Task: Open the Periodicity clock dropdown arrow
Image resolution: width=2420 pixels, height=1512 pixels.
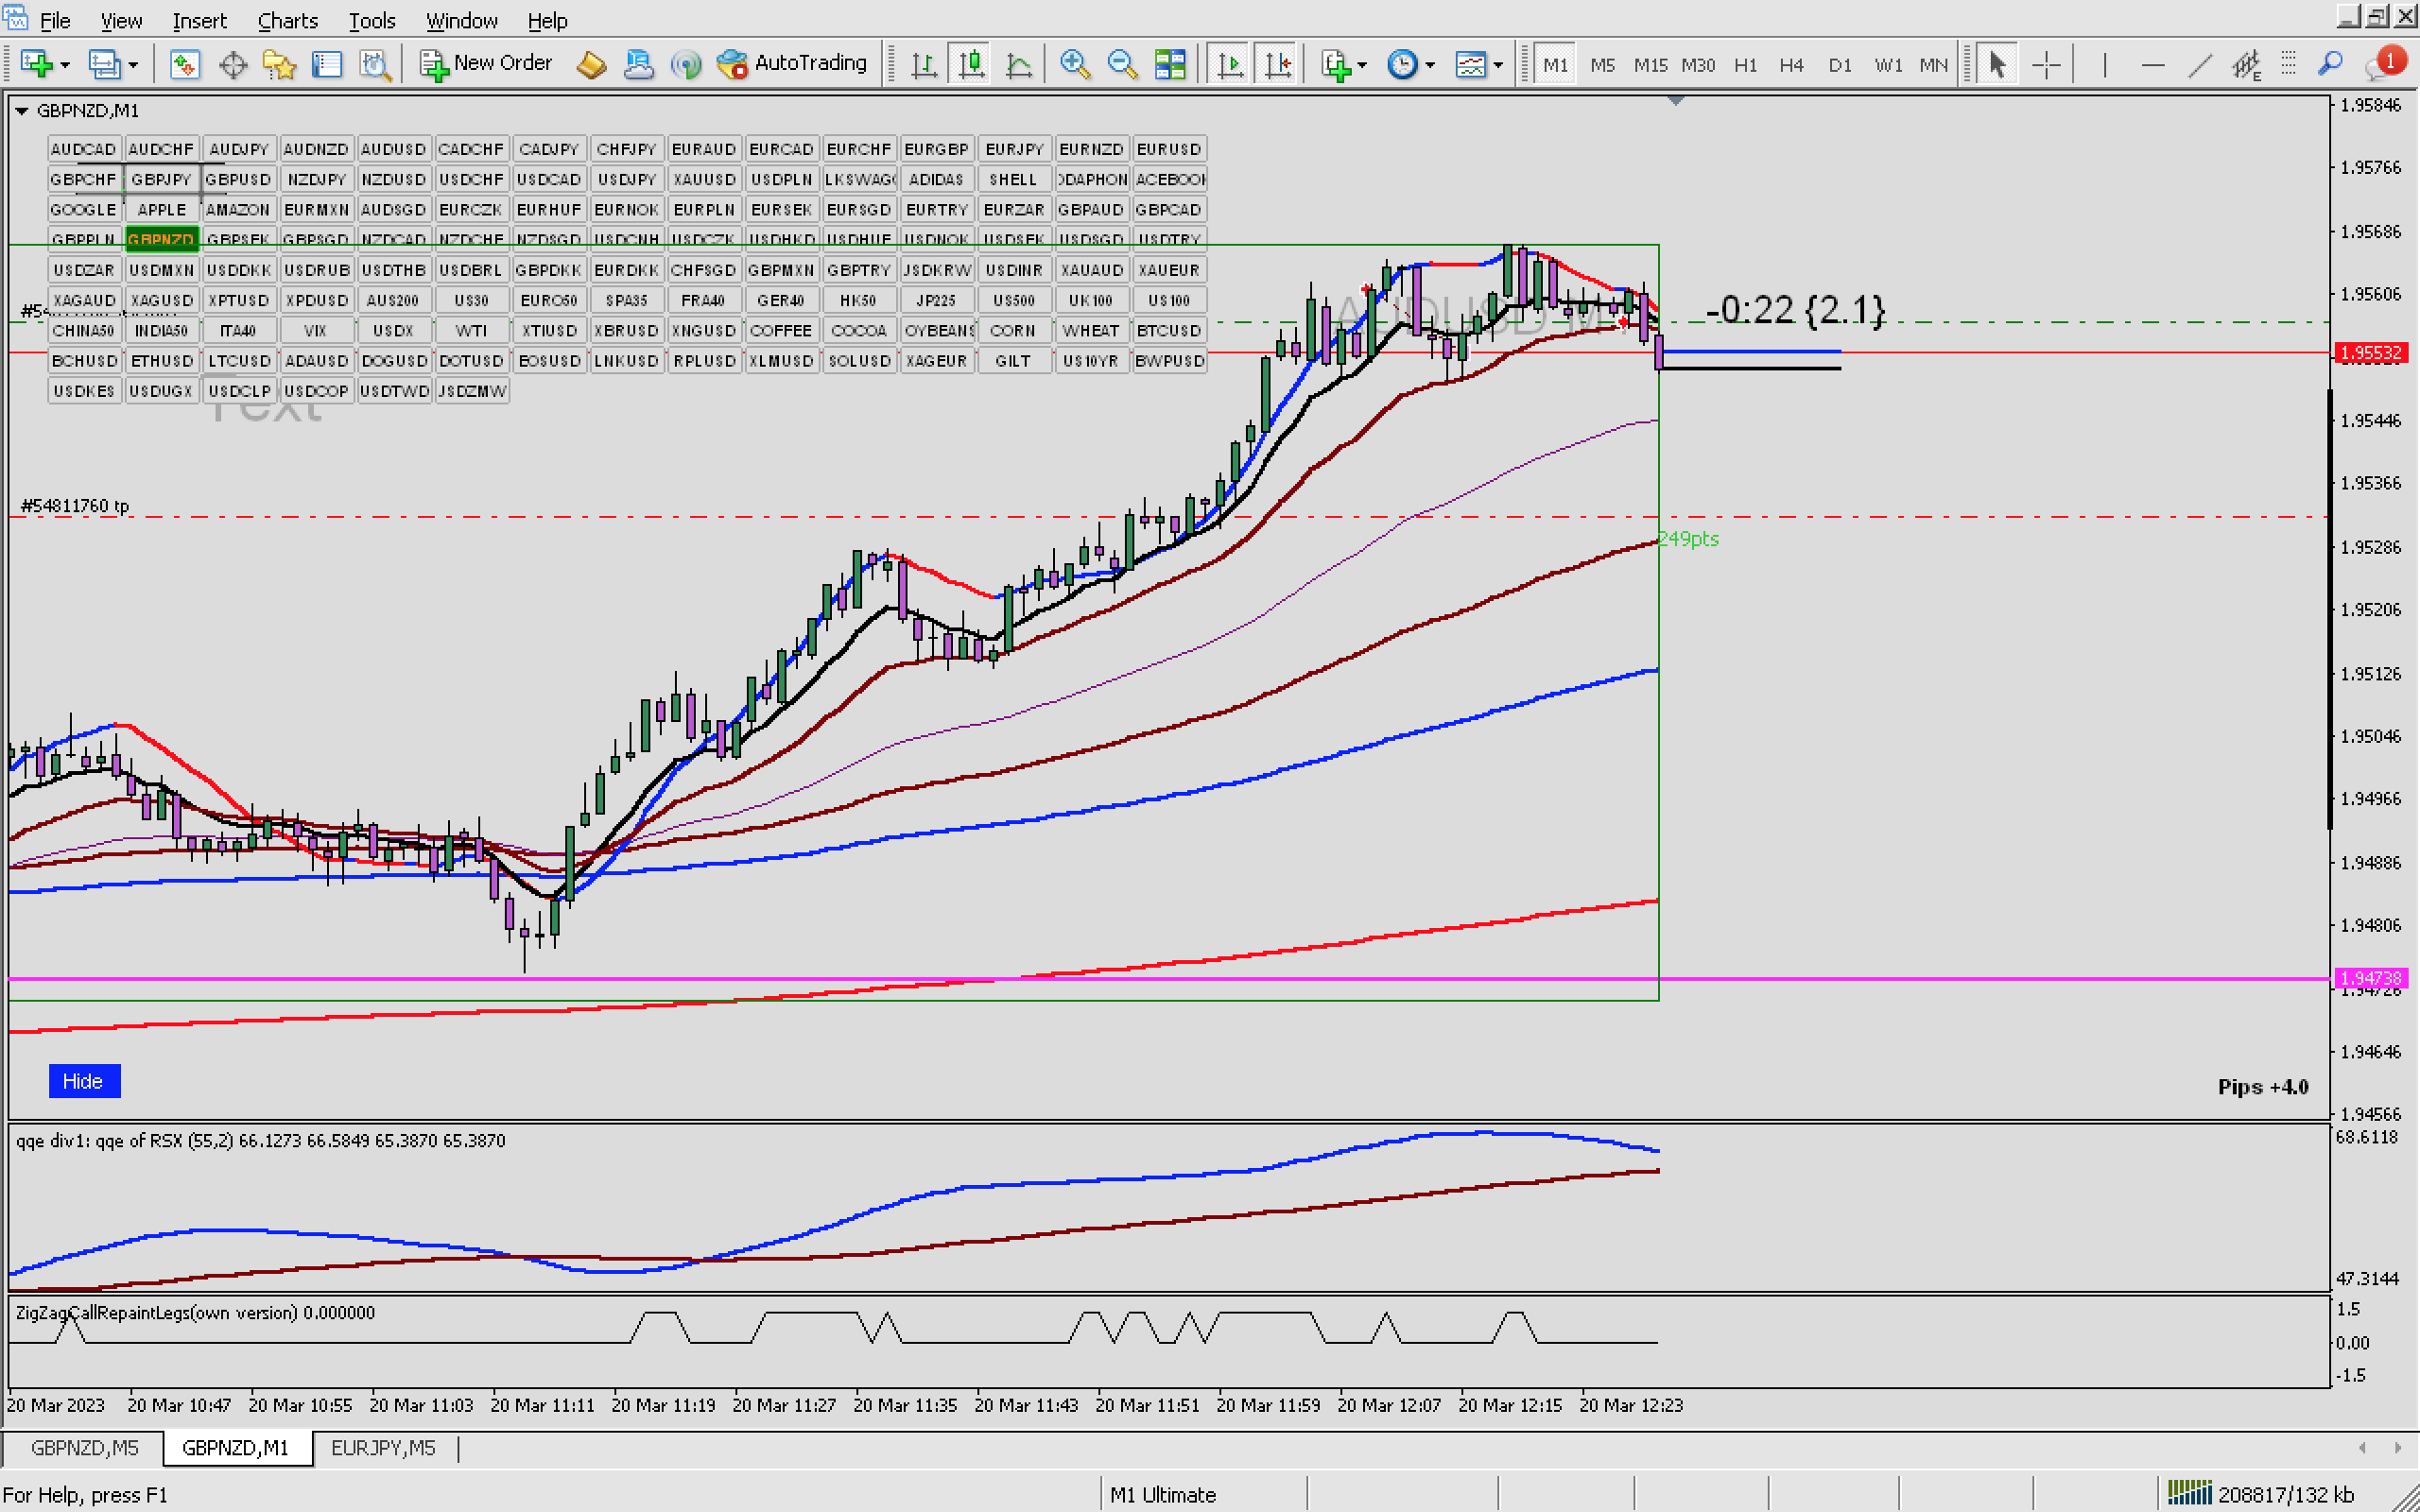Action: (x=1431, y=65)
